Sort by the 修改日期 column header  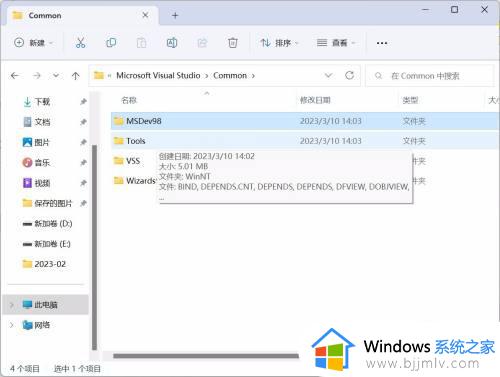[315, 100]
